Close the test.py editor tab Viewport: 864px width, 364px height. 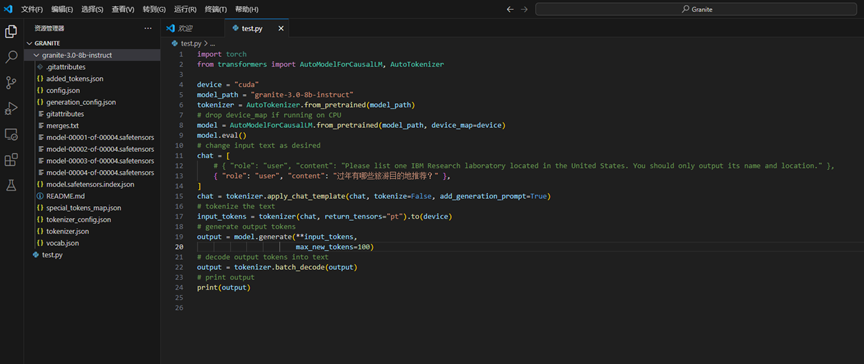[281, 29]
